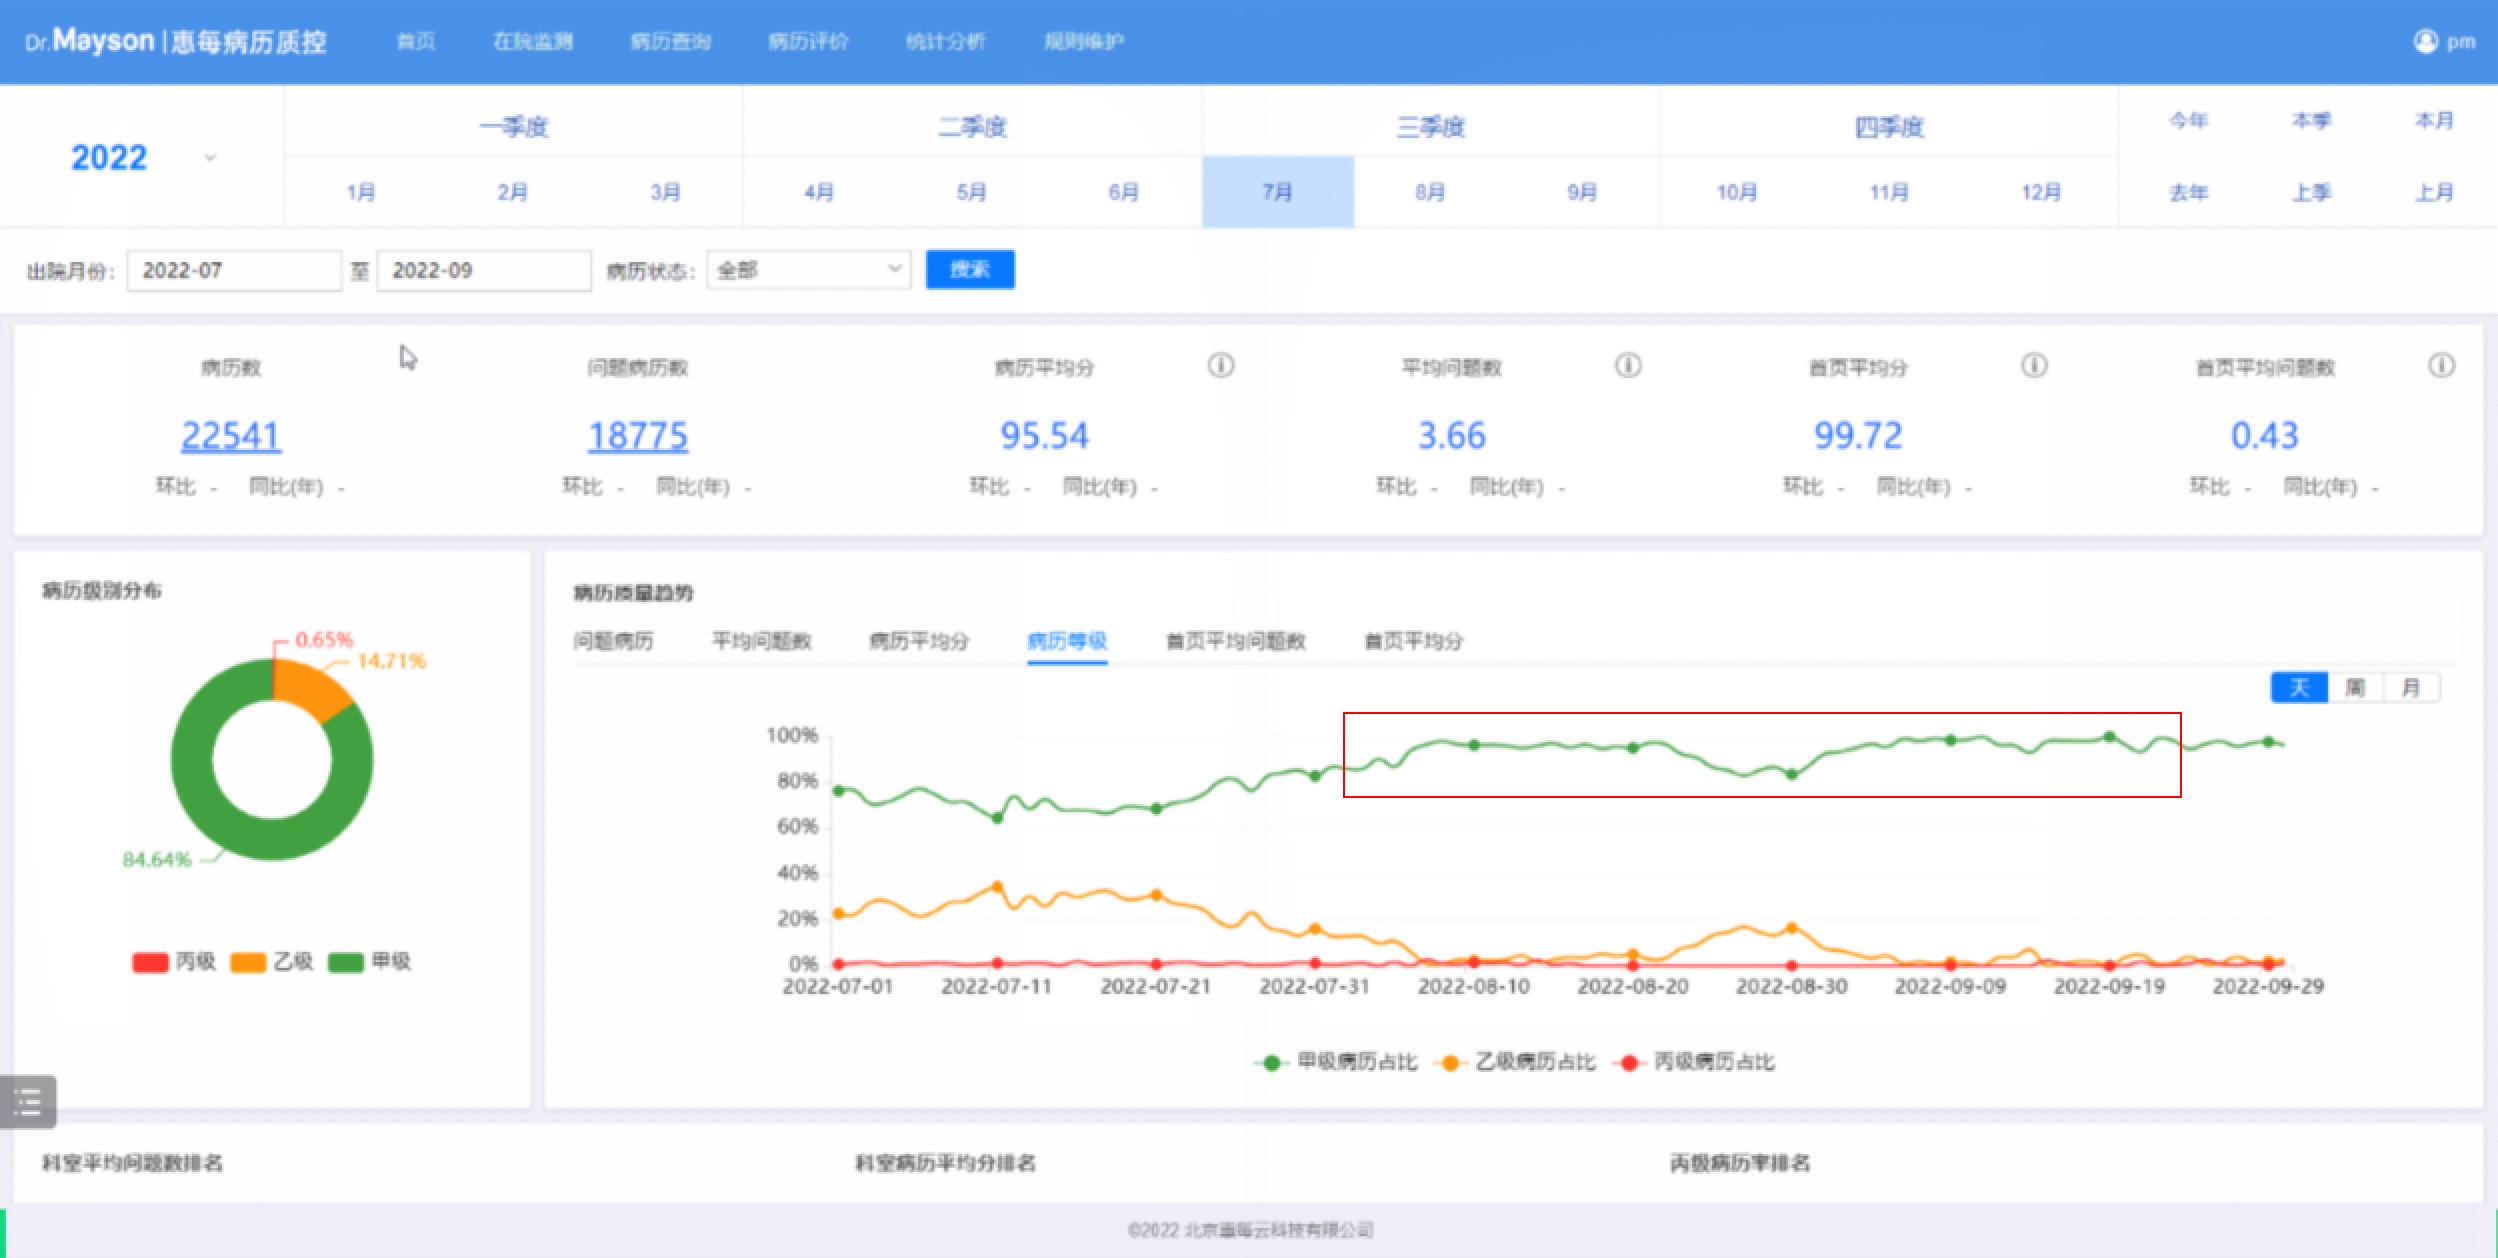Image resolution: width=2498 pixels, height=1258 pixels.
Task: Select the 二季度 quarter header
Action: tap(972, 126)
